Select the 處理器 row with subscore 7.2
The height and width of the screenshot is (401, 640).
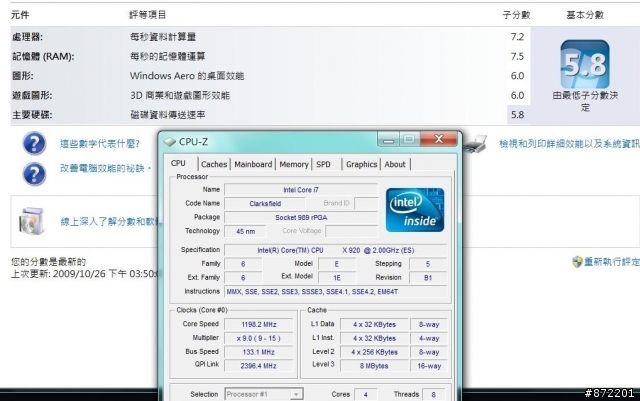click(270, 37)
